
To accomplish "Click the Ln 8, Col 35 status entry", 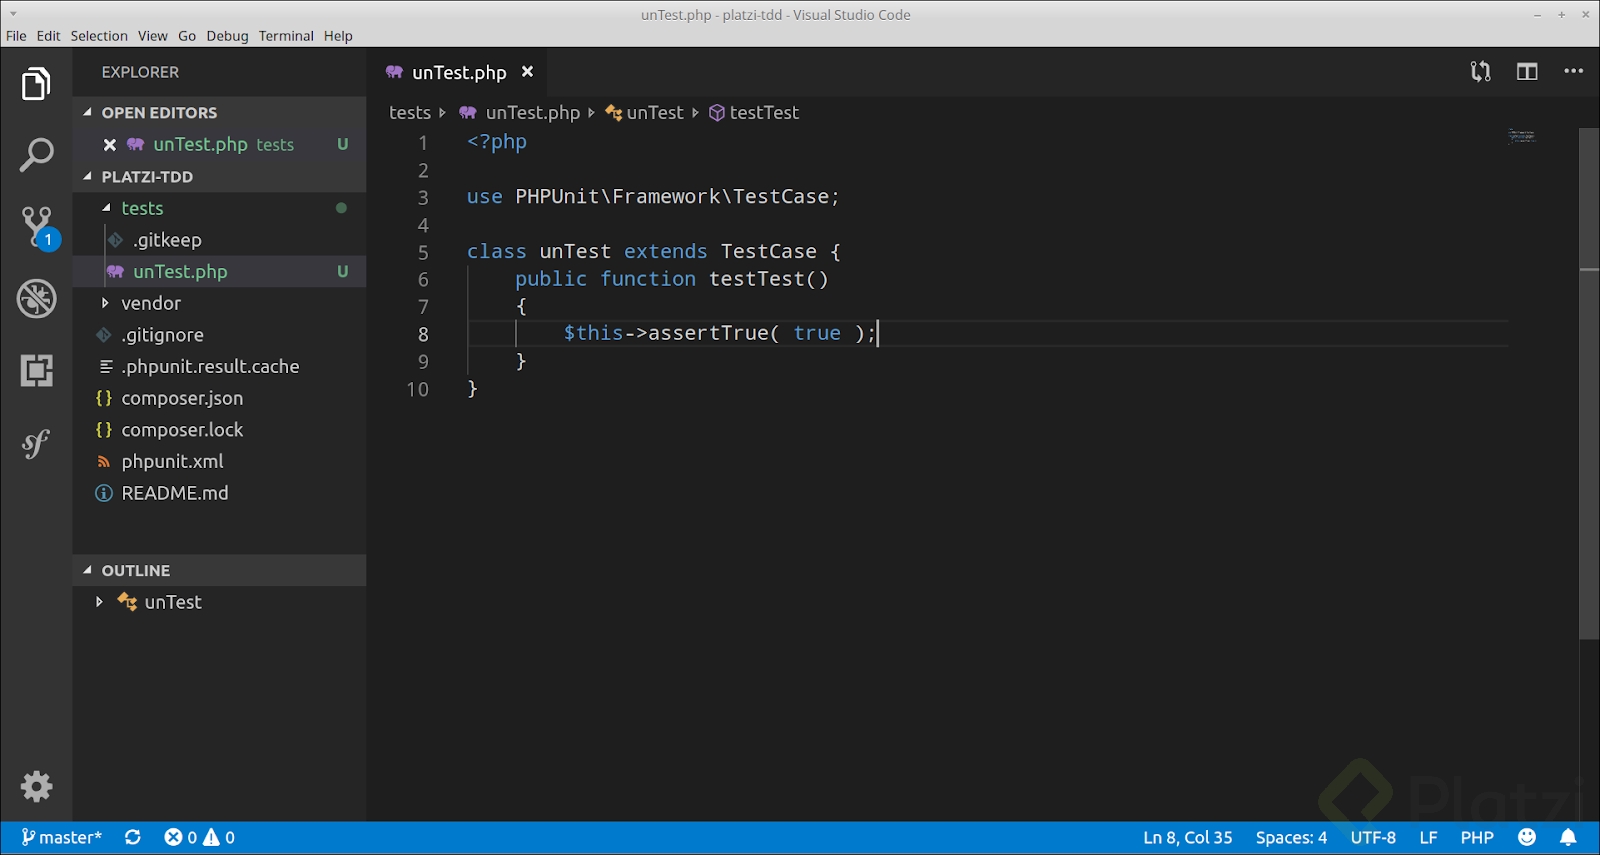I will (1187, 838).
